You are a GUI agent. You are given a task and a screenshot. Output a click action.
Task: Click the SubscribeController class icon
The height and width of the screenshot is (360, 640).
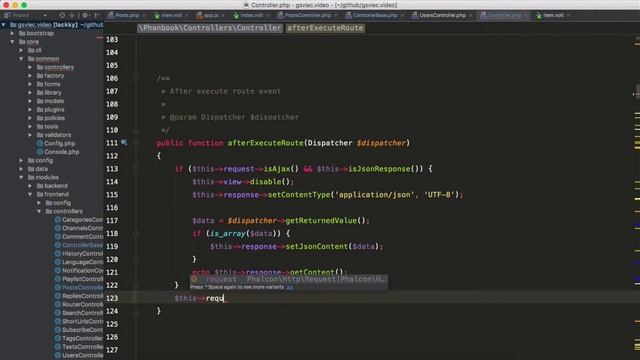pos(58,330)
